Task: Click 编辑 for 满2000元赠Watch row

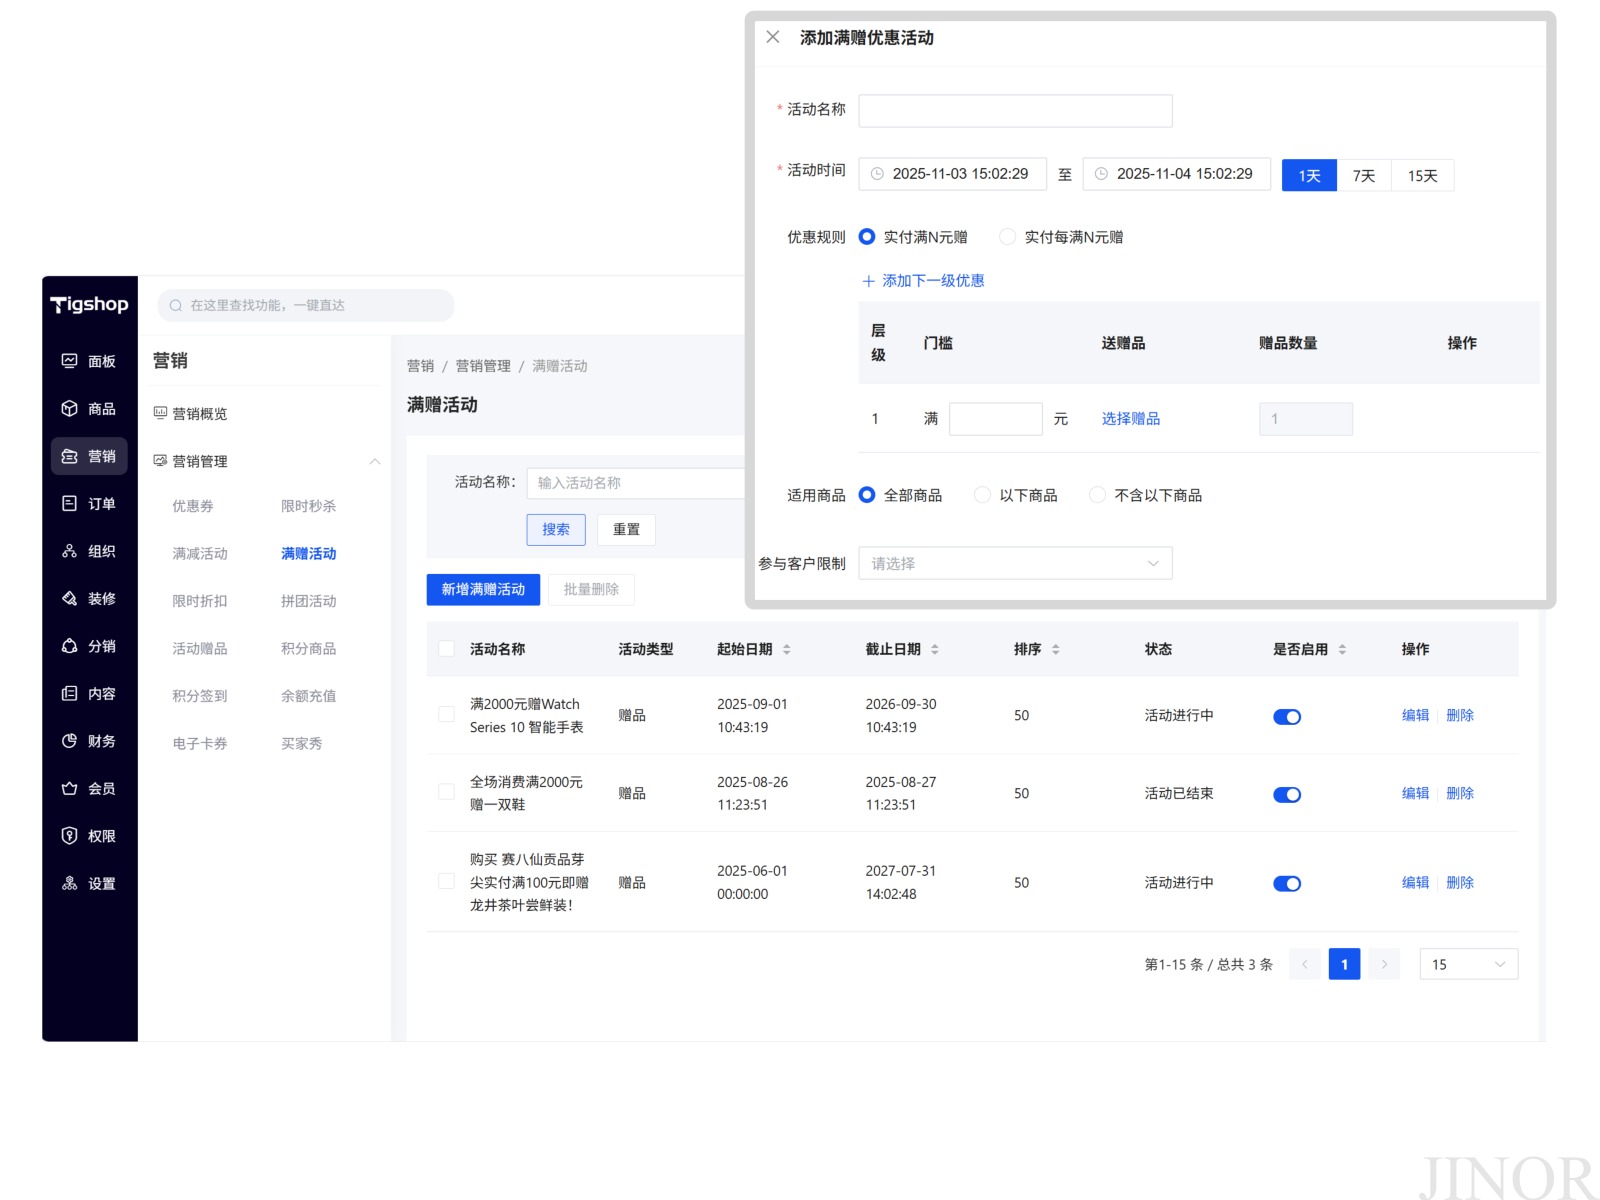Action: (1415, 715)
